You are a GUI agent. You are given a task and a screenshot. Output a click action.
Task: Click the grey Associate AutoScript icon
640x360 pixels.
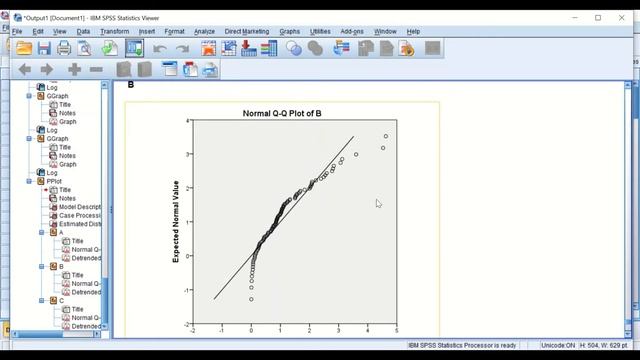366,49
